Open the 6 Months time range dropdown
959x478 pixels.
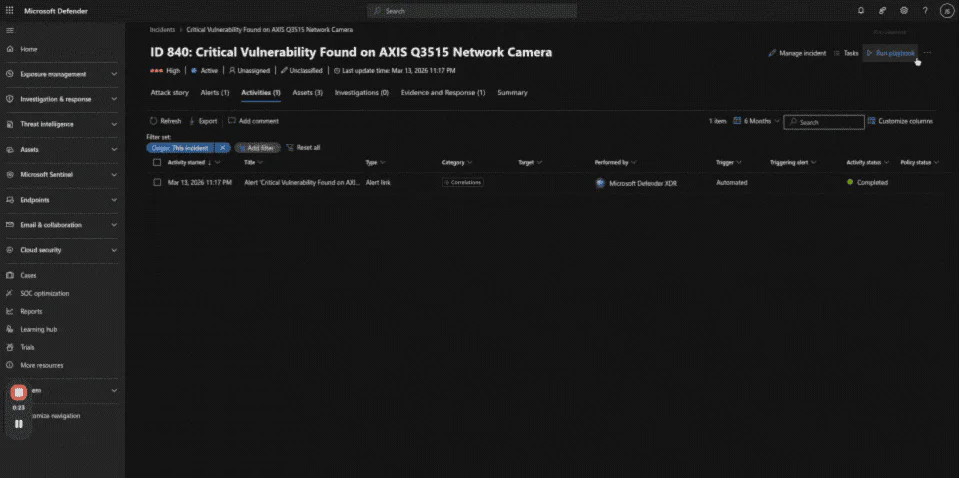tap(756, 121)
